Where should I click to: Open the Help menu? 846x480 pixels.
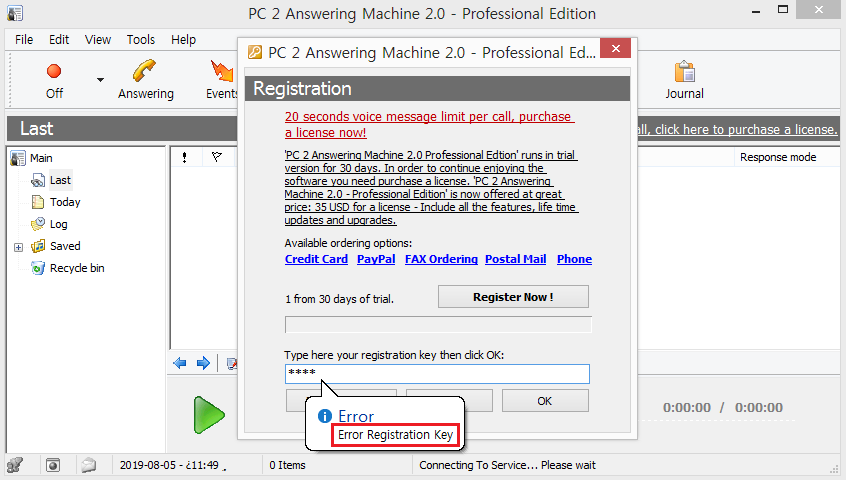[183, 39]
